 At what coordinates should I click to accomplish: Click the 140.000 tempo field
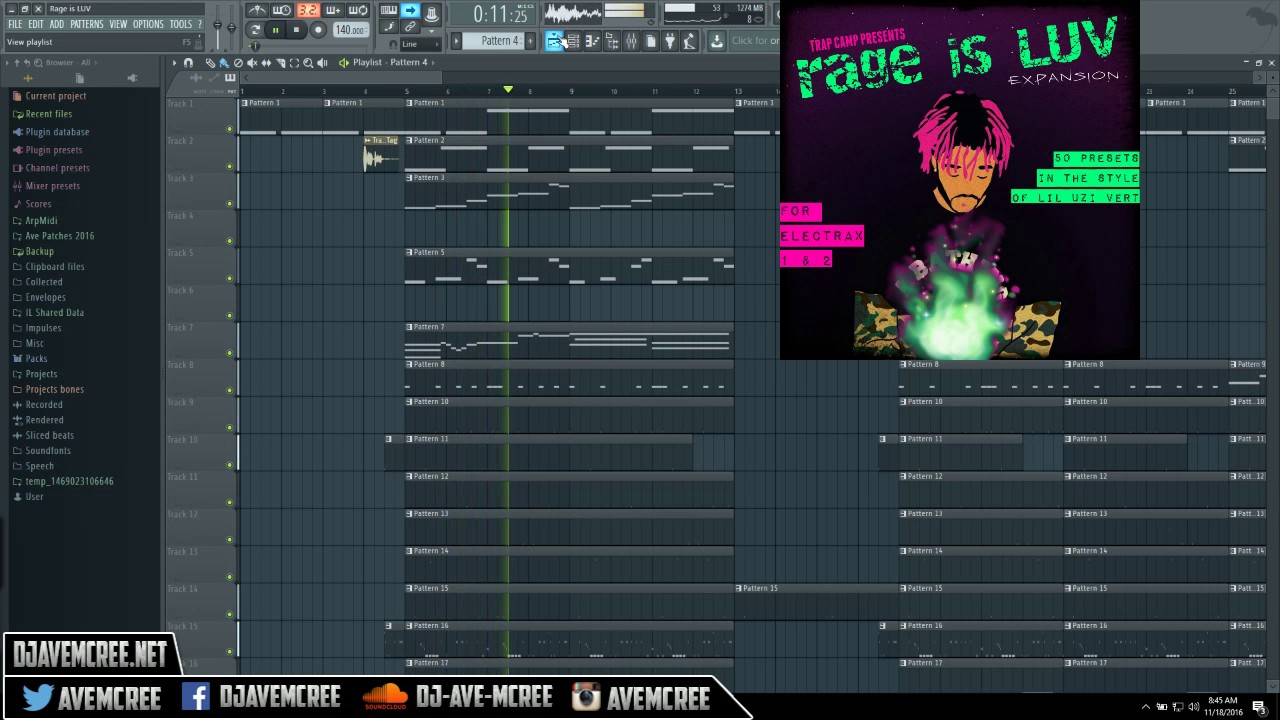(351, 29)
